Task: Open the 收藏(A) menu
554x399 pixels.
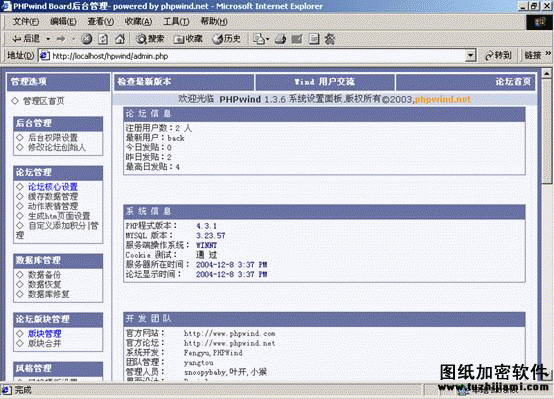Action: point(138,22)
